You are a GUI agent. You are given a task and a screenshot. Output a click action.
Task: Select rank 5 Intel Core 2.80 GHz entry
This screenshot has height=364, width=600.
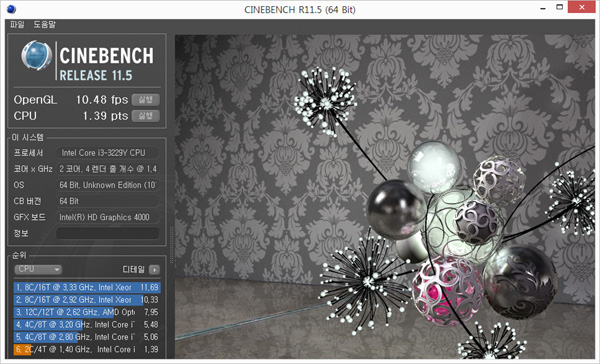coord(87,337)
